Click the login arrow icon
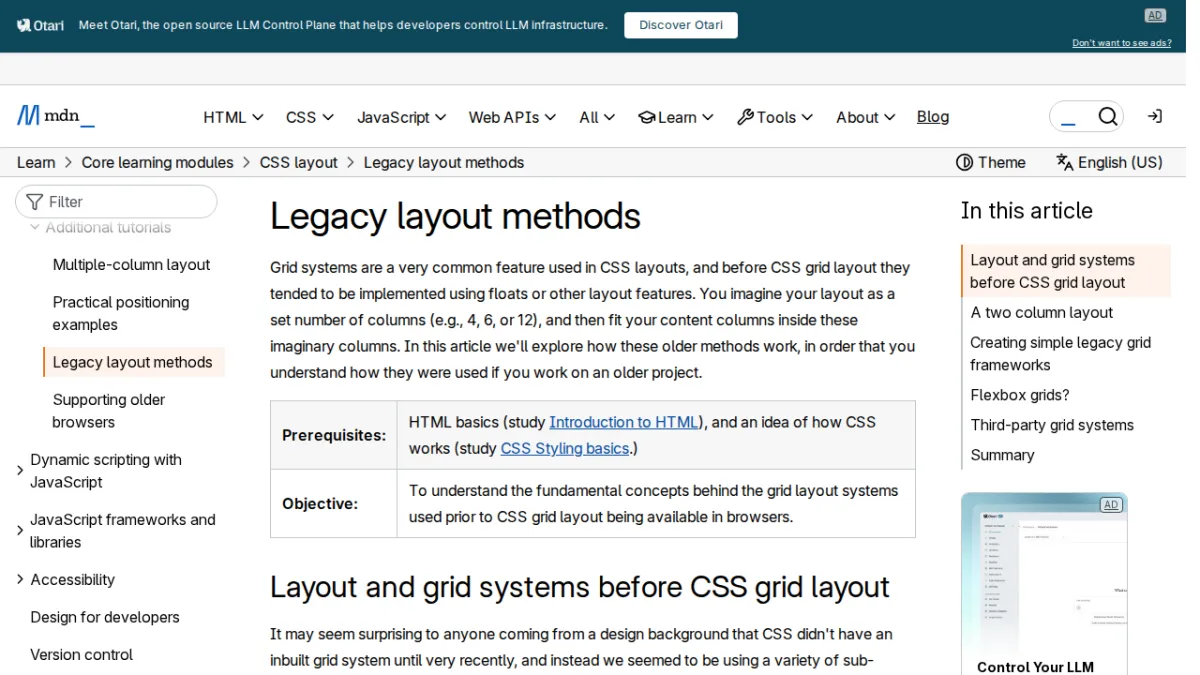1200x675 pixels. [1155, 116]
